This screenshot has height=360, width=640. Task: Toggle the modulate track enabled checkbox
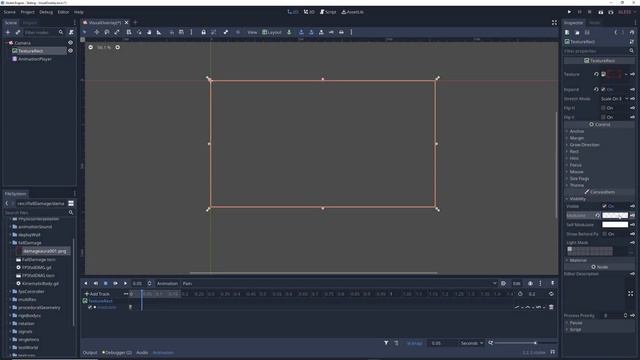pyautogui.click(x=90, y=307)
